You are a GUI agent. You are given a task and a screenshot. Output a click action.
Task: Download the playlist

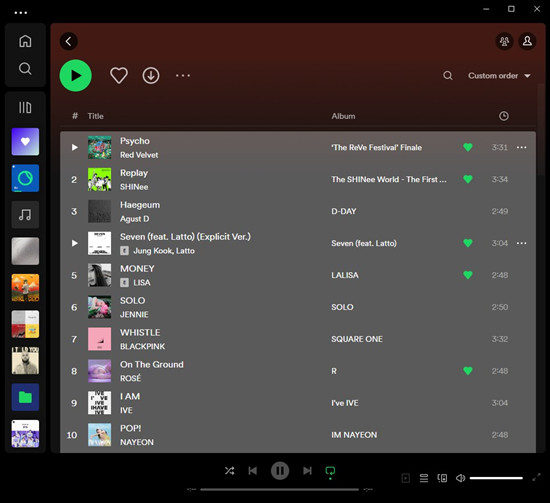(151, 75)
